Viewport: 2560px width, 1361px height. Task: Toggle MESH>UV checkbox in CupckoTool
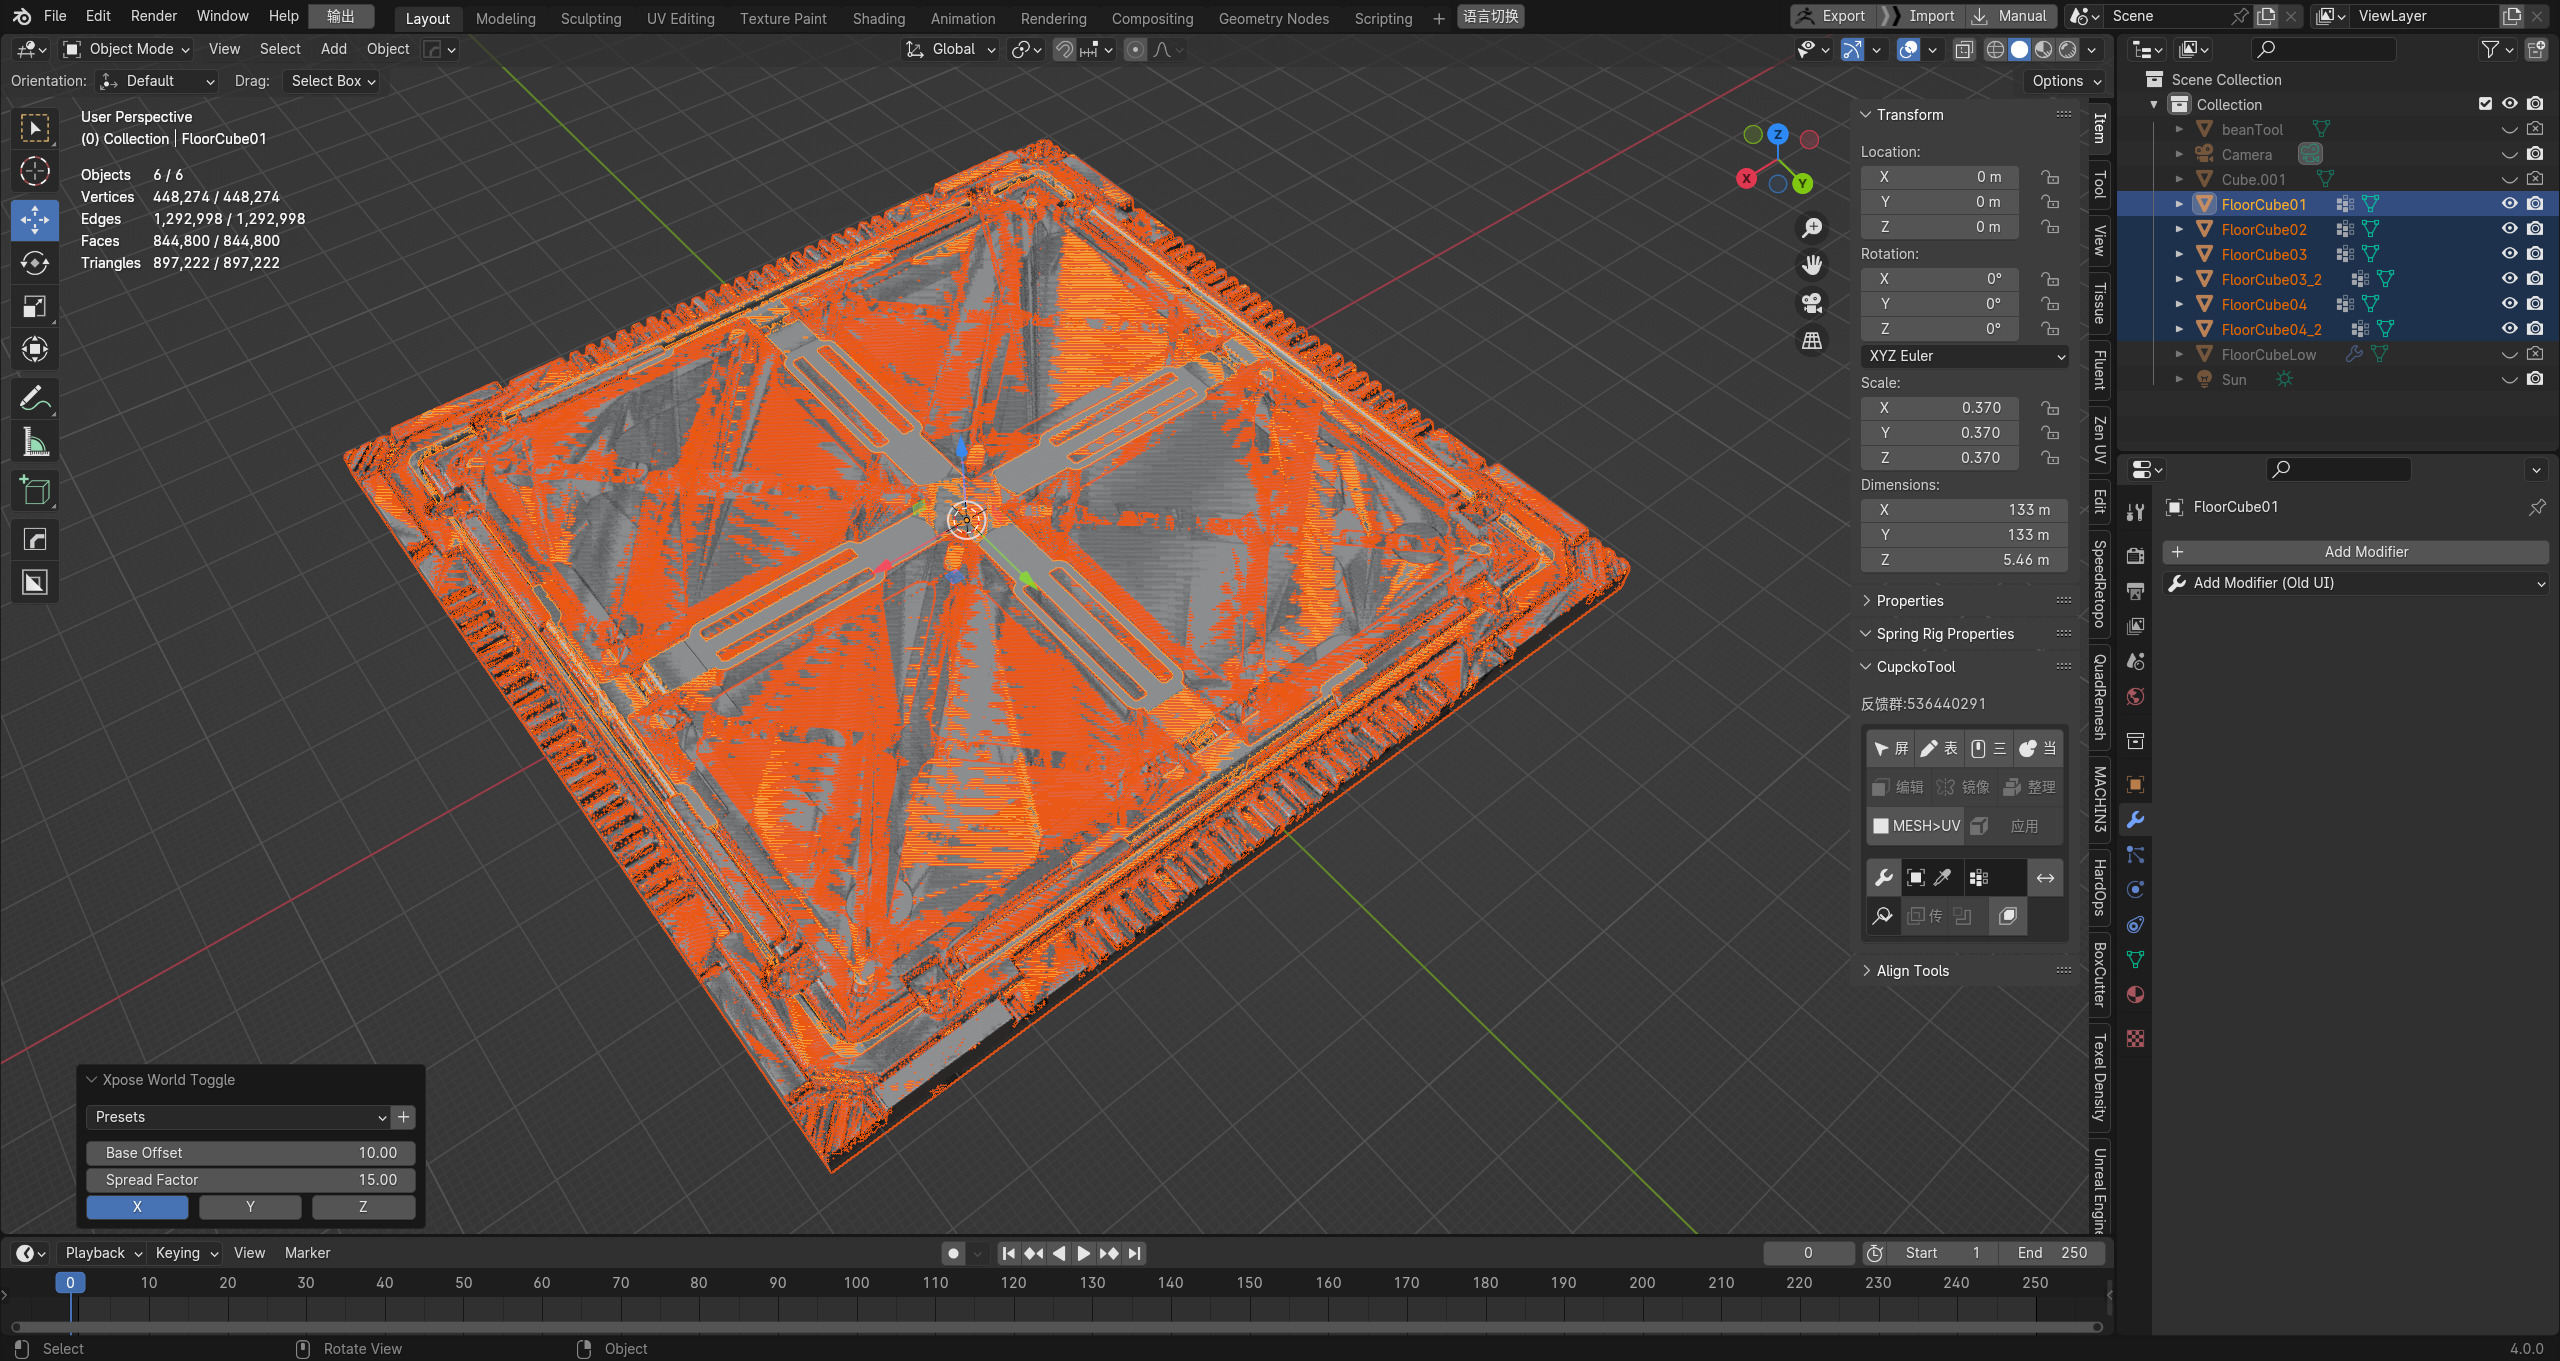[x=1881, y=826]
